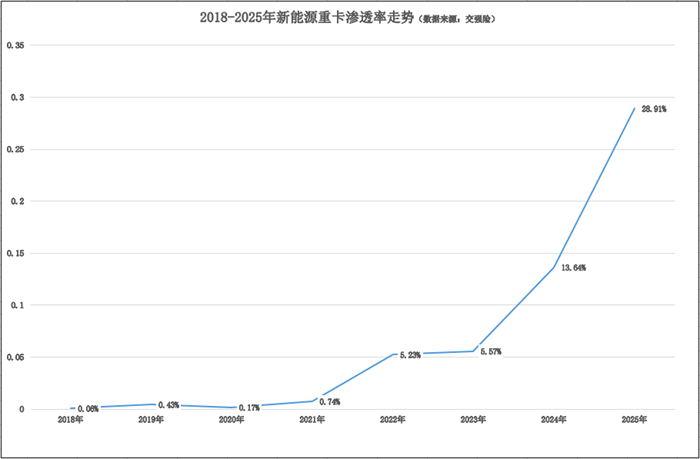Select the 0.43% data label
Image resolution: width=700 pixels, height=459 pixels.
click(168, 405)
